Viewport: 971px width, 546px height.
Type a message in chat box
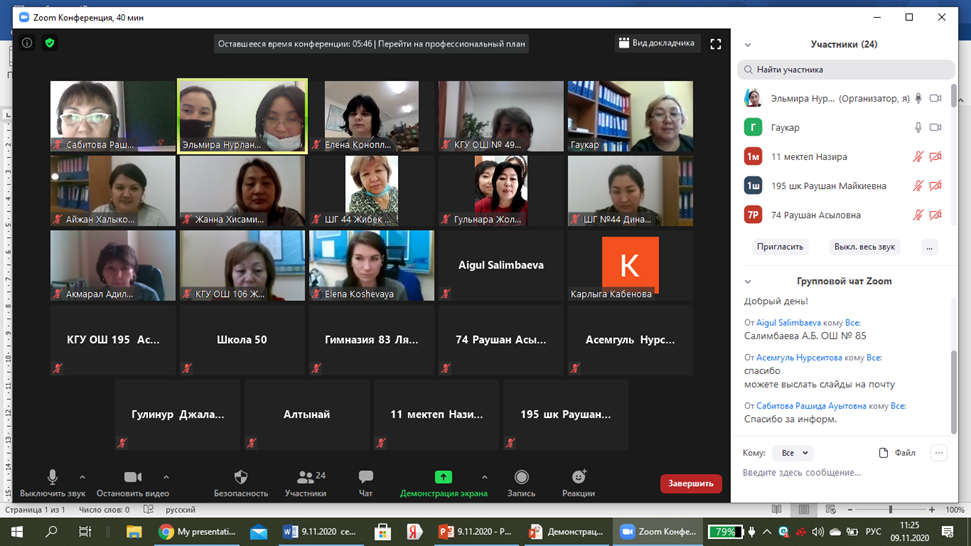[x=845, y=472]
